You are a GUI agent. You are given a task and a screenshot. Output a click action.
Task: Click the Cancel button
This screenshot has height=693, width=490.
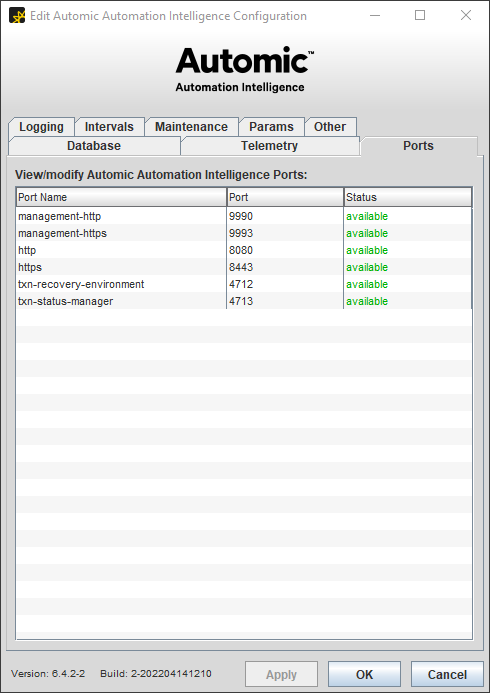[447, 674]
